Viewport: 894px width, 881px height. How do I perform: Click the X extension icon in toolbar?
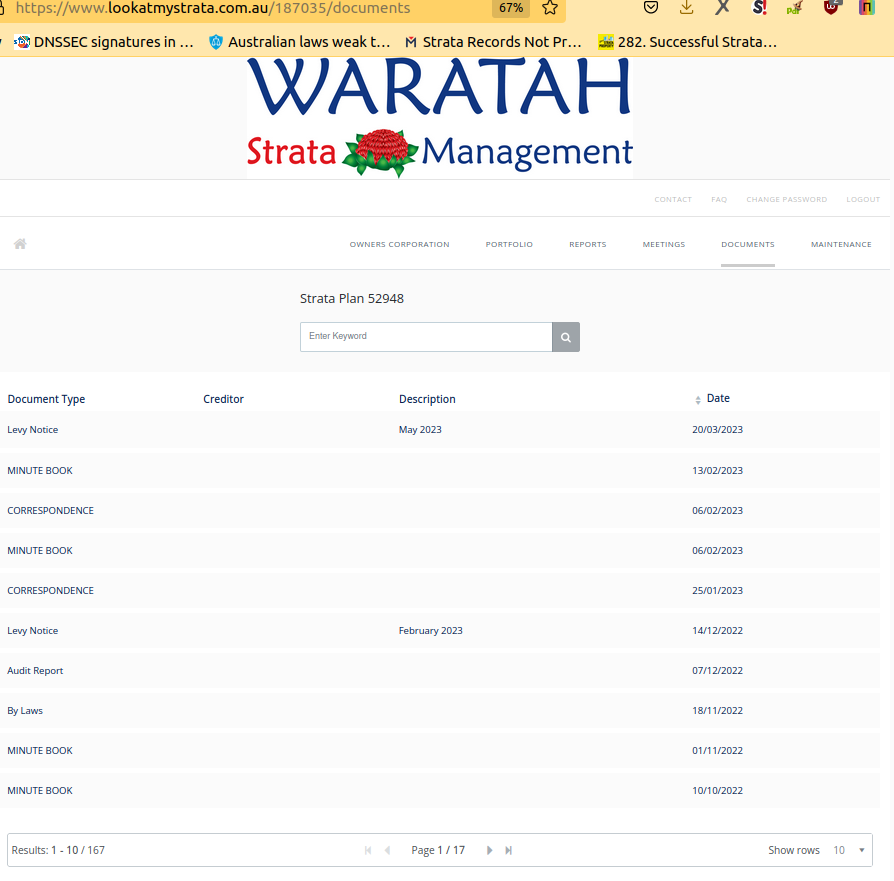point(722,7)
